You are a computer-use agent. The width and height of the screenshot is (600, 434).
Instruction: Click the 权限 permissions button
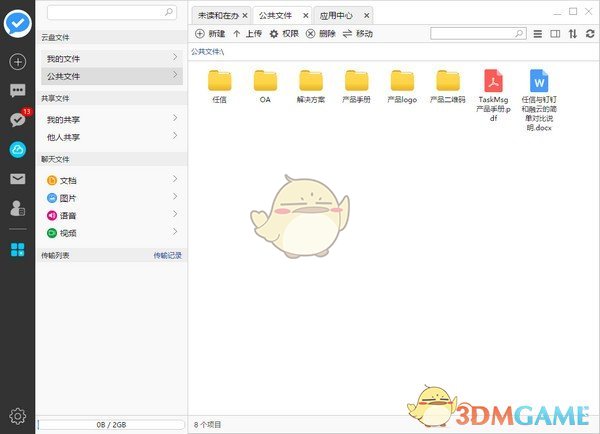[x=284, y=34]
